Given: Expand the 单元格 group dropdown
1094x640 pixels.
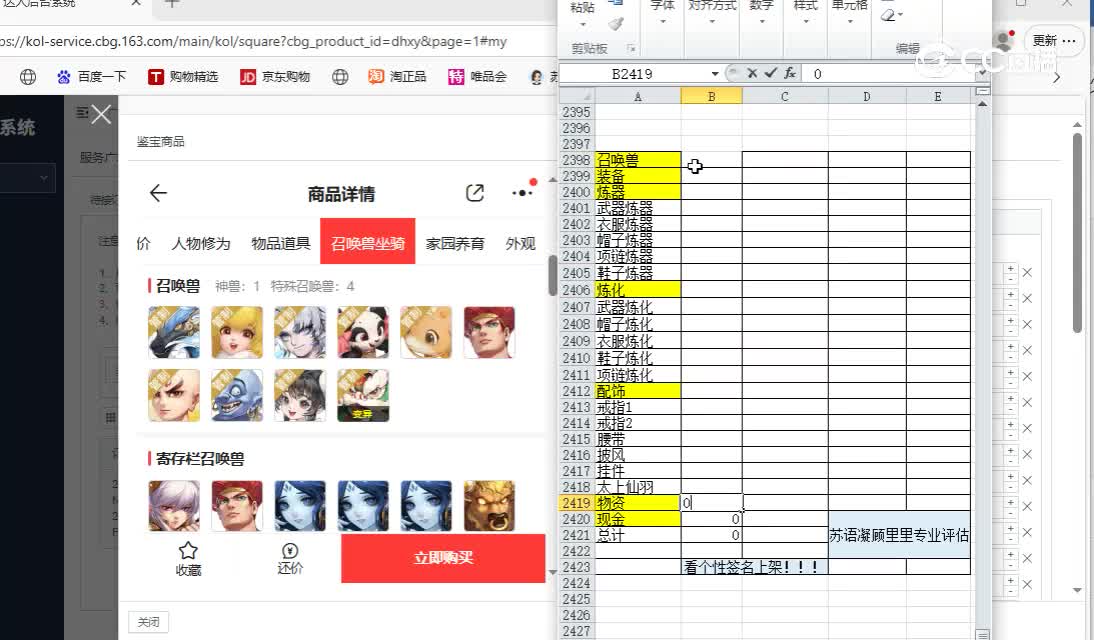Looking at the screenshot, I should click(x=849, y=21).
